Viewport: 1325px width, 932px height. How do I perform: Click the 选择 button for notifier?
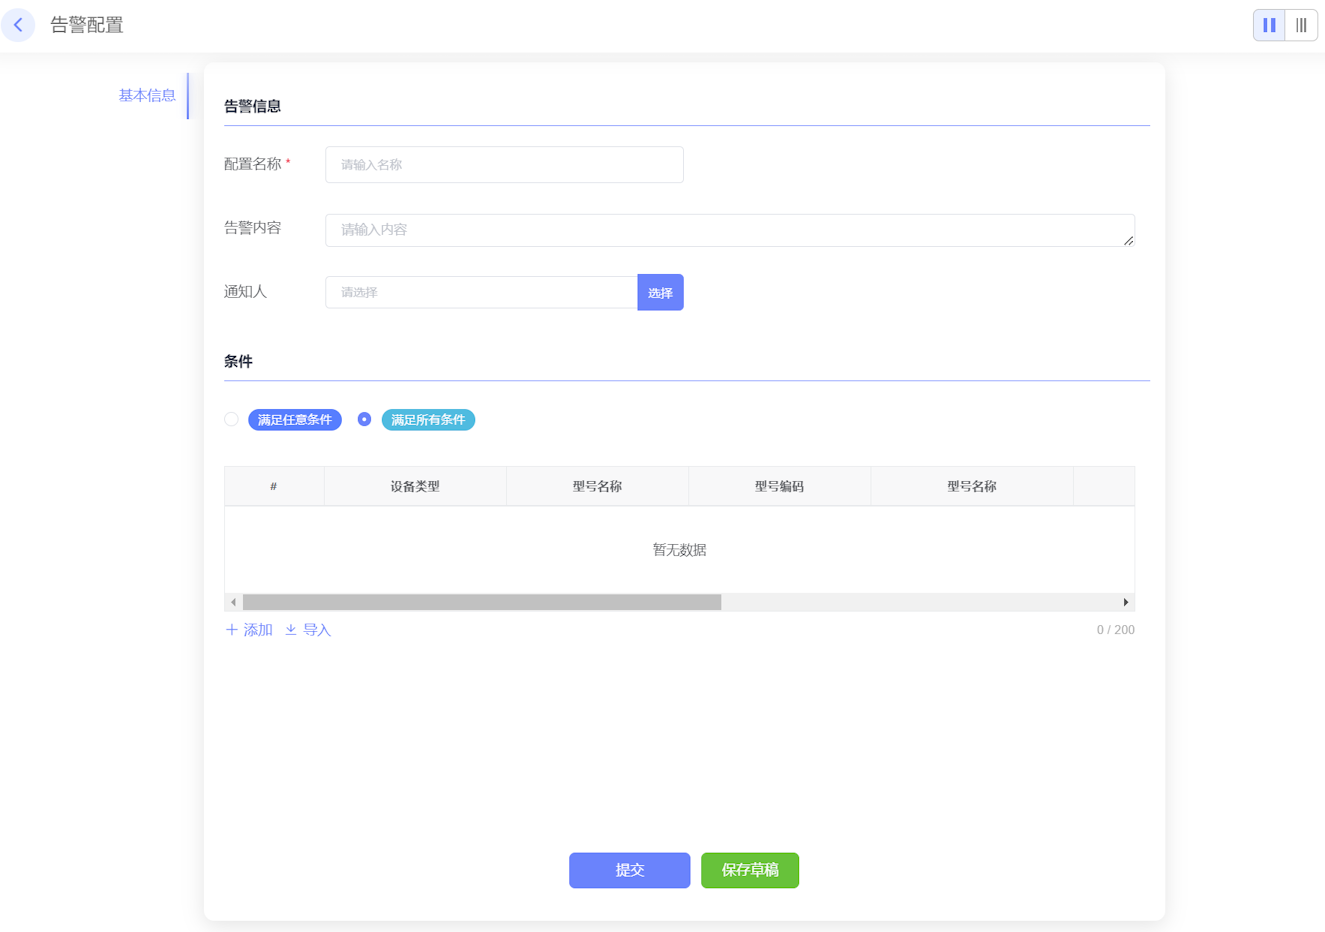(660, 293)
